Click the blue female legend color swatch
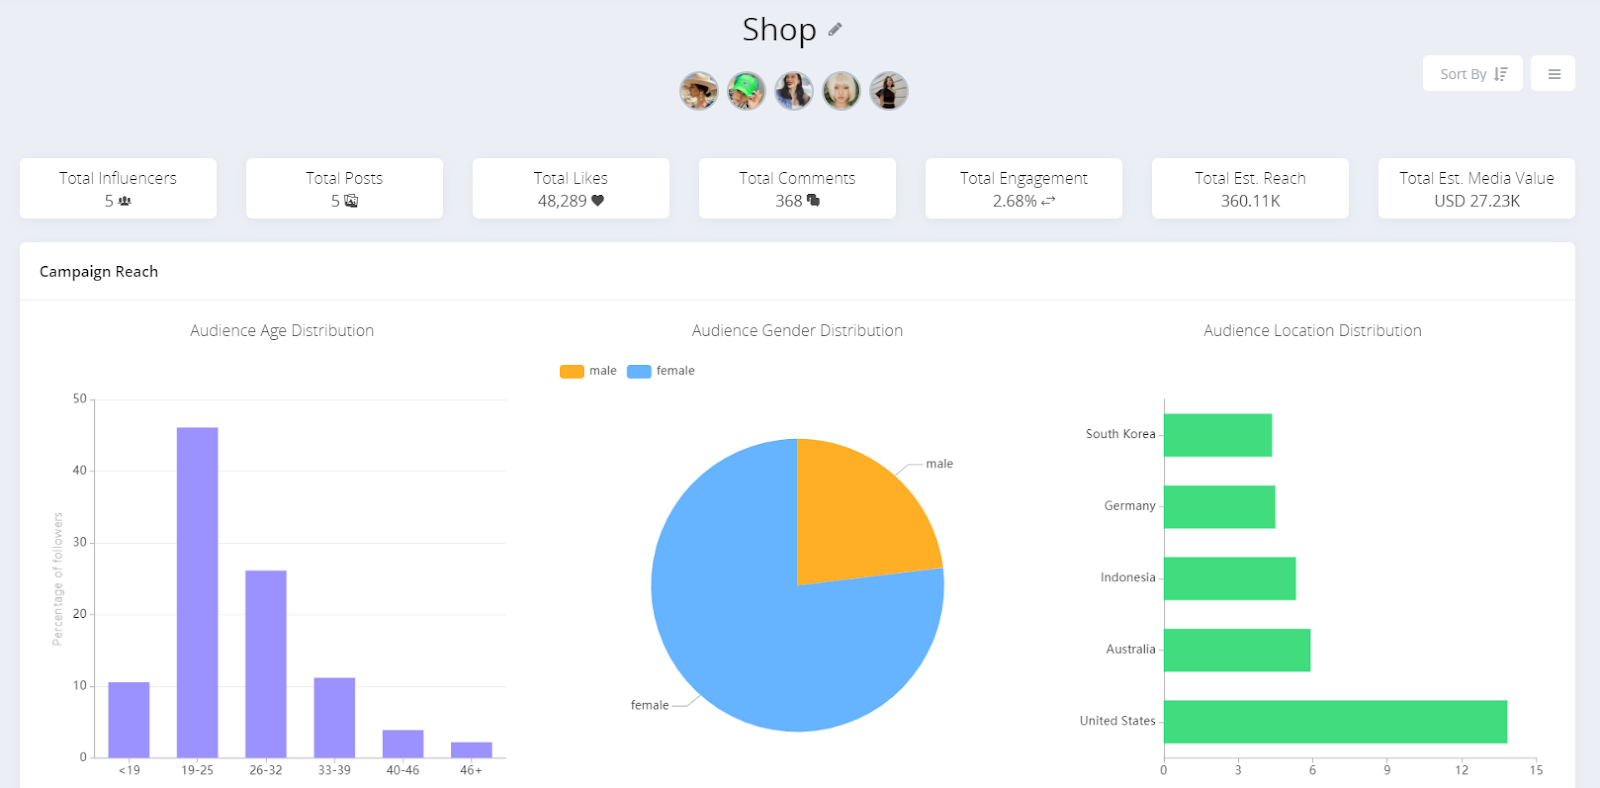 639,372
